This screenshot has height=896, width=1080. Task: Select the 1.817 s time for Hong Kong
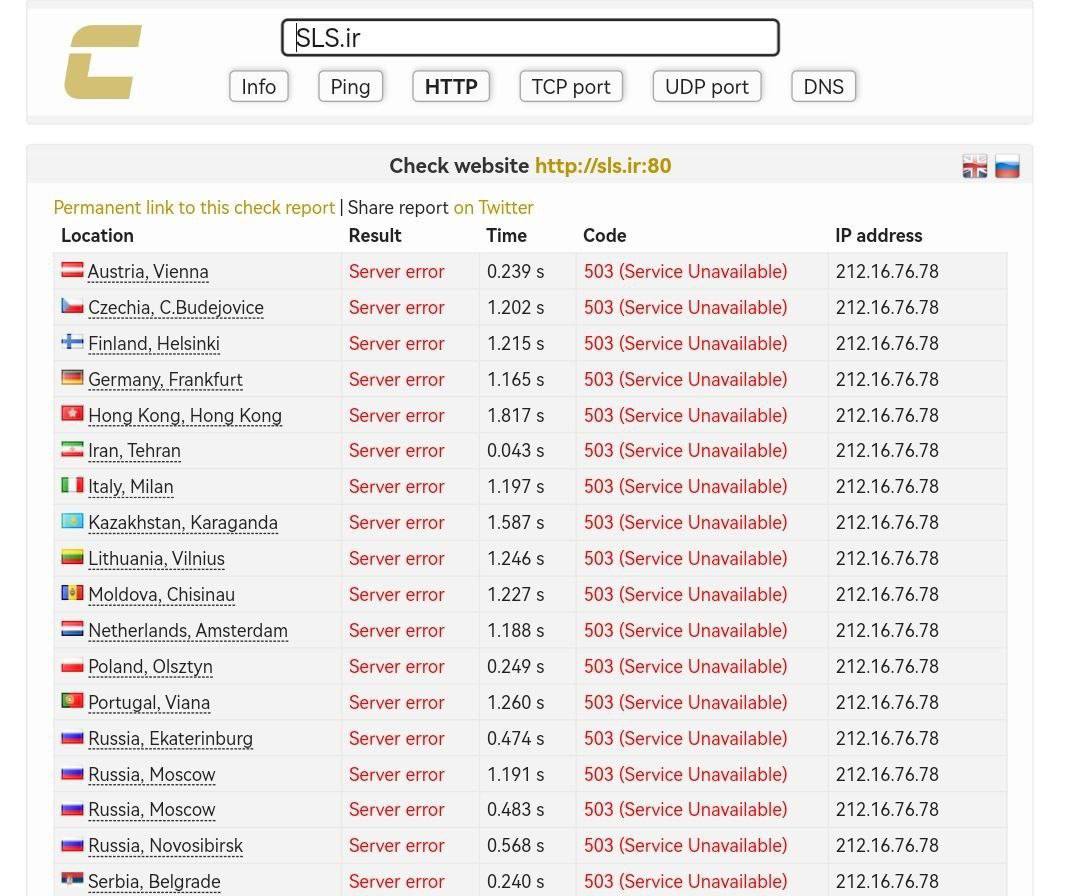click(x=515, y=415)
